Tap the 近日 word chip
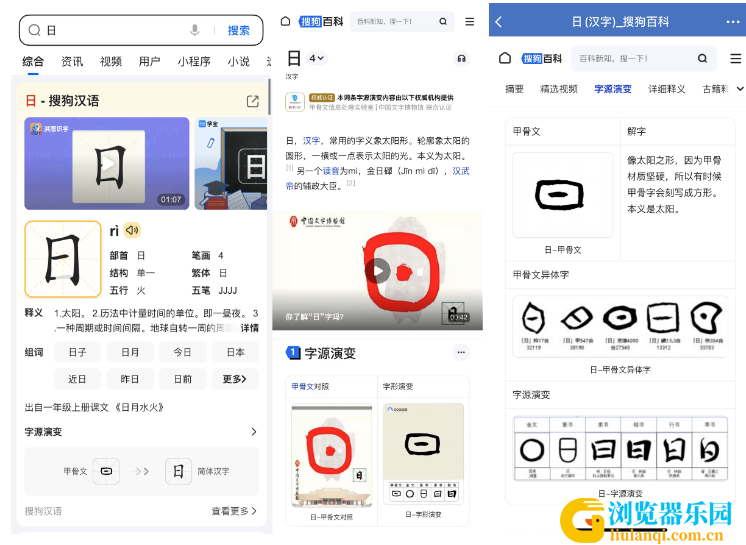This screenshot has width=746, height=545. (x=78, y=379)
